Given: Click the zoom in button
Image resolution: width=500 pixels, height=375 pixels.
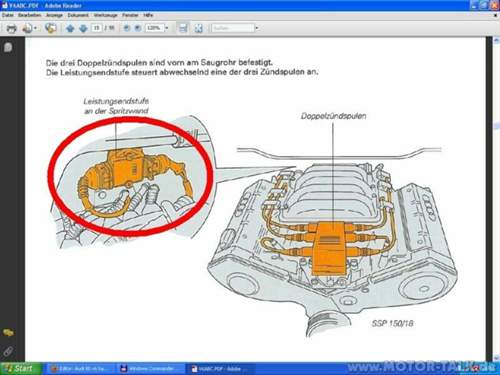Looking at the screenshot, I should [138, 28].
